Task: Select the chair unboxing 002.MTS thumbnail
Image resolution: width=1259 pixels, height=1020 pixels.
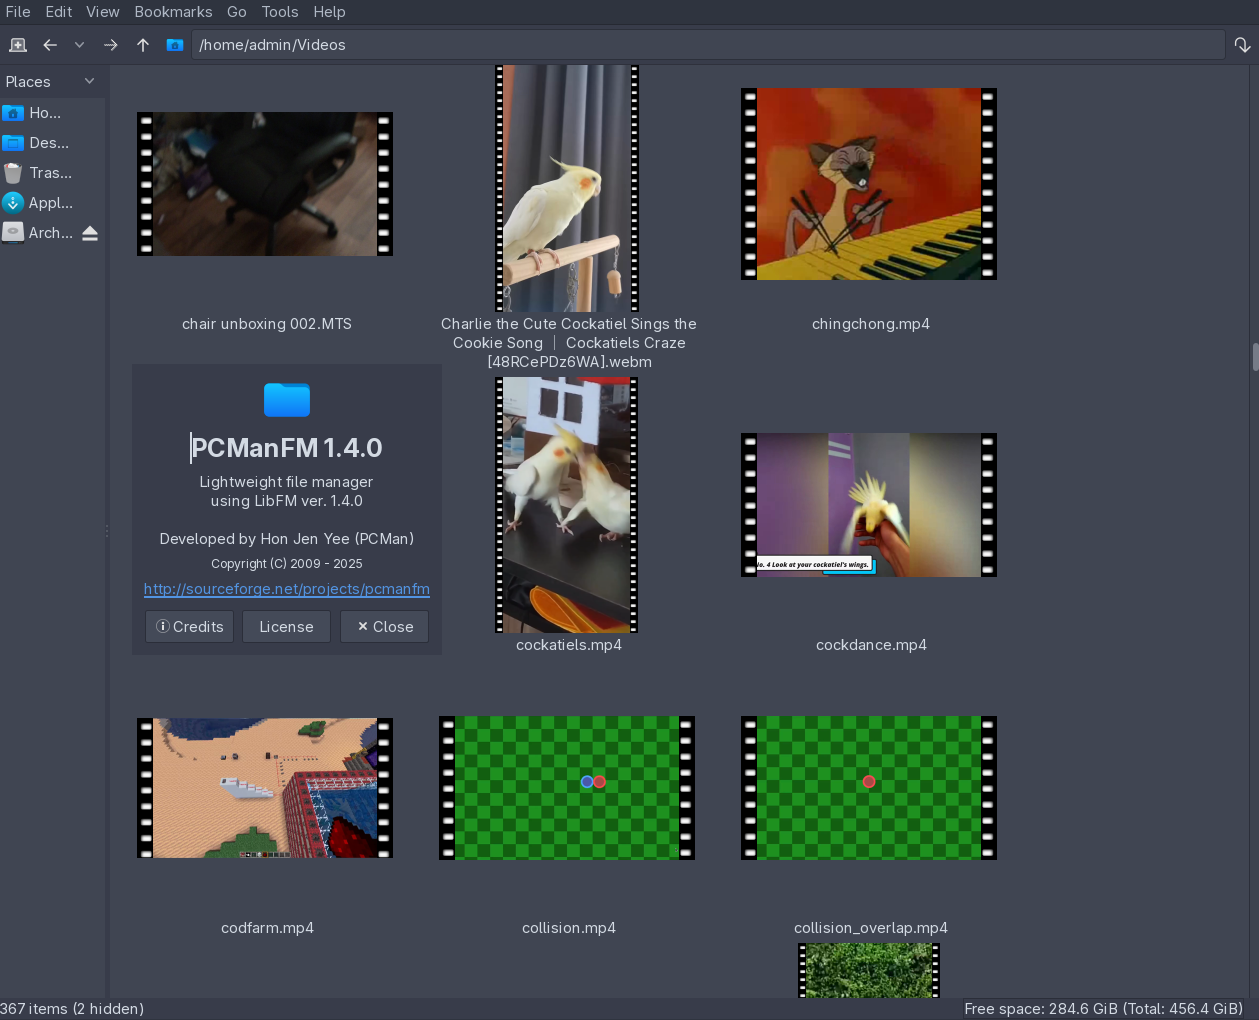Action: 265,184
